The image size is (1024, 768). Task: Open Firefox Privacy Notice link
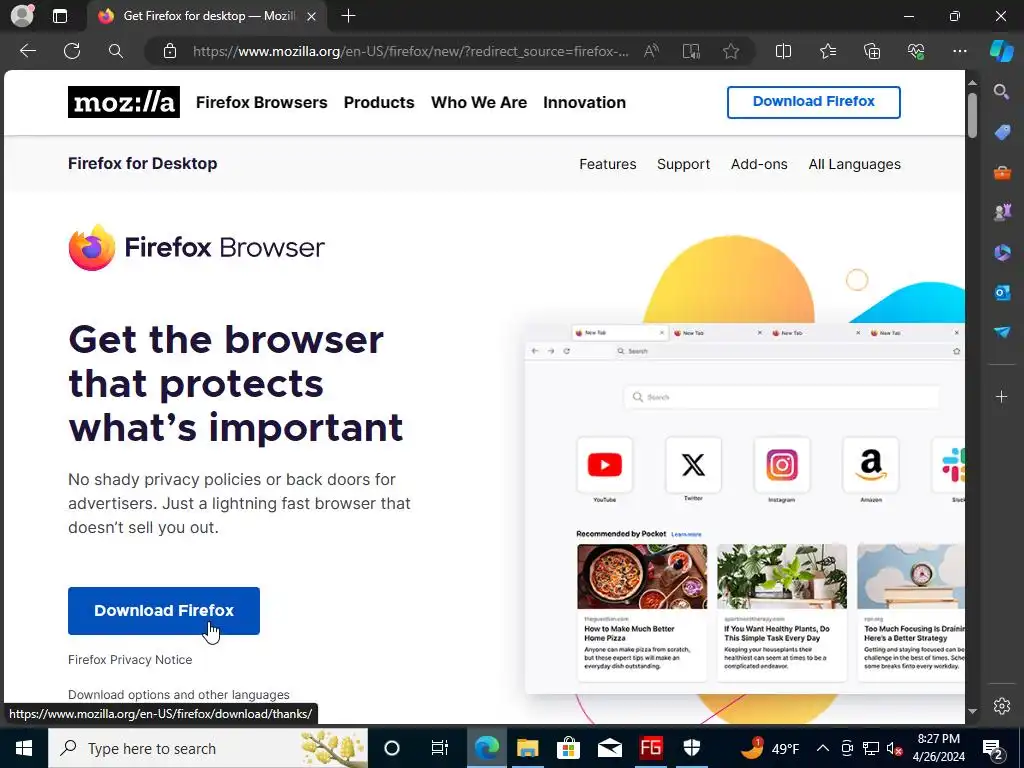130,660
